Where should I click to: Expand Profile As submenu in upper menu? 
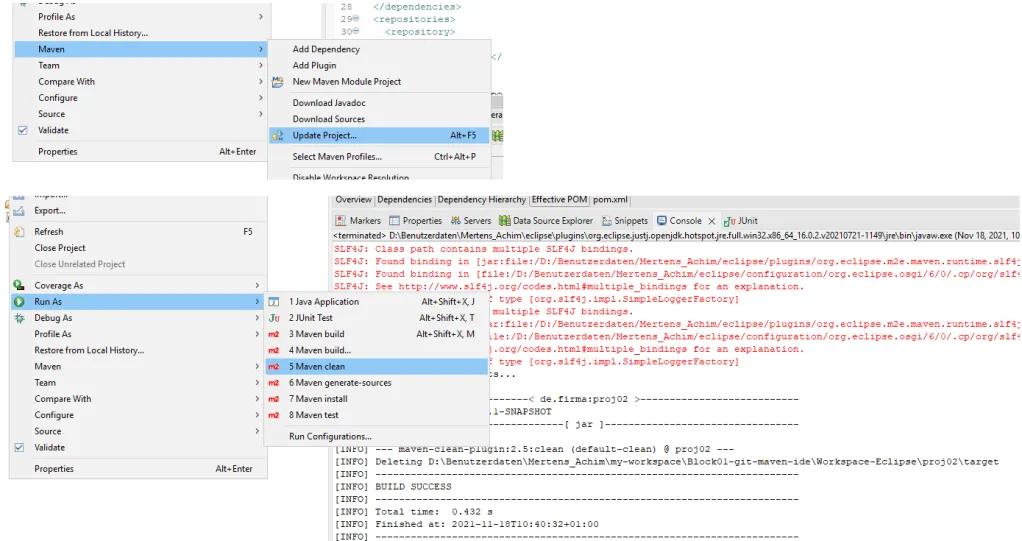261,16
